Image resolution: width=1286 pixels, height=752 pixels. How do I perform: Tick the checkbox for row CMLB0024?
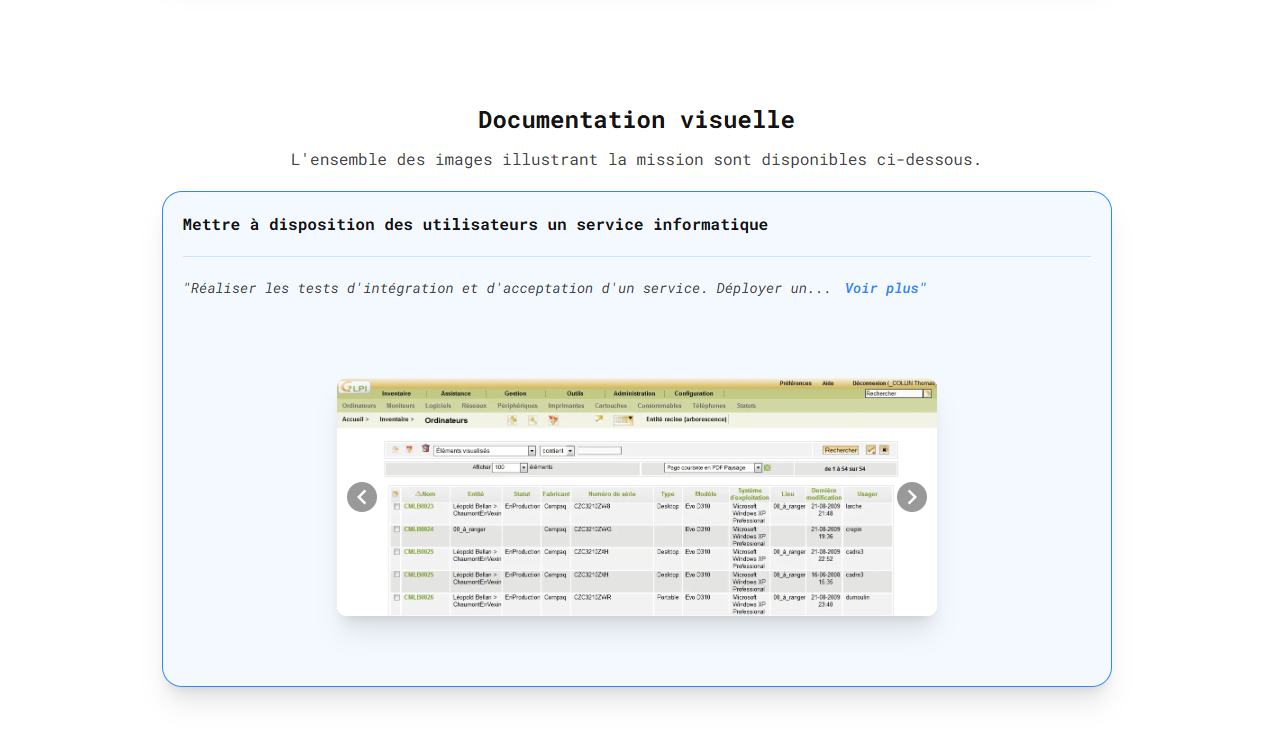coord(396,529)
